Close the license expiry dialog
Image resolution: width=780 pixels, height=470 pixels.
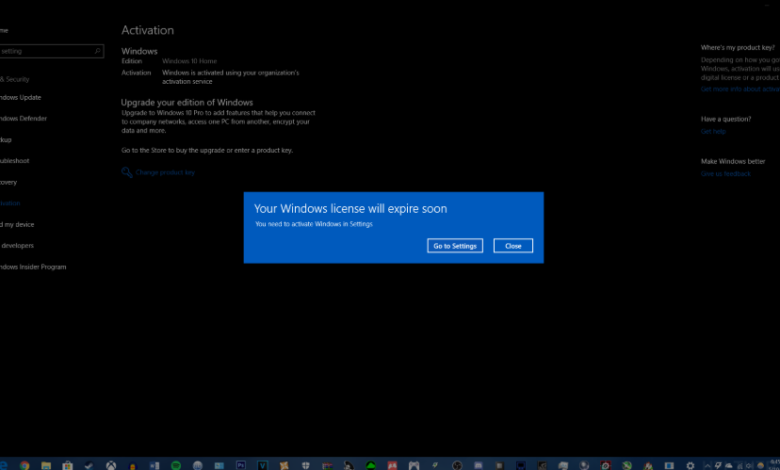tap(513, 246)
